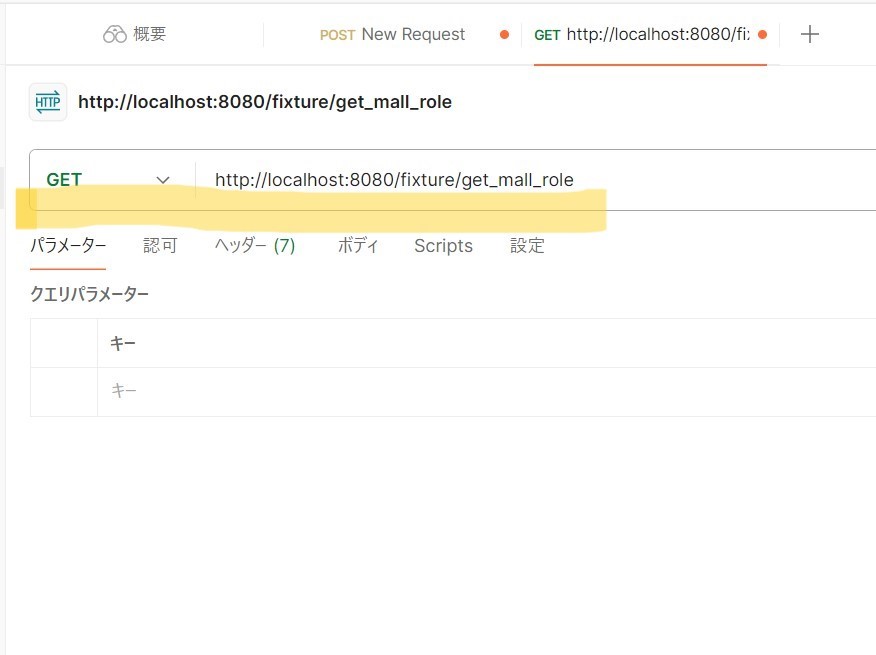Open a new tab with plus icon
Image resolution: width=876 pixels, height=655 pixels.
810,35
